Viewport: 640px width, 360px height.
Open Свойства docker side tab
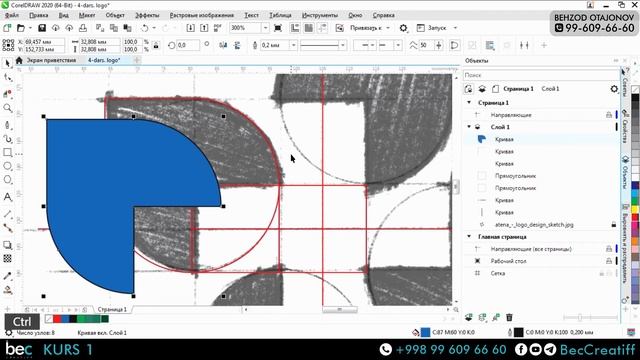click(x=625, y=127)
